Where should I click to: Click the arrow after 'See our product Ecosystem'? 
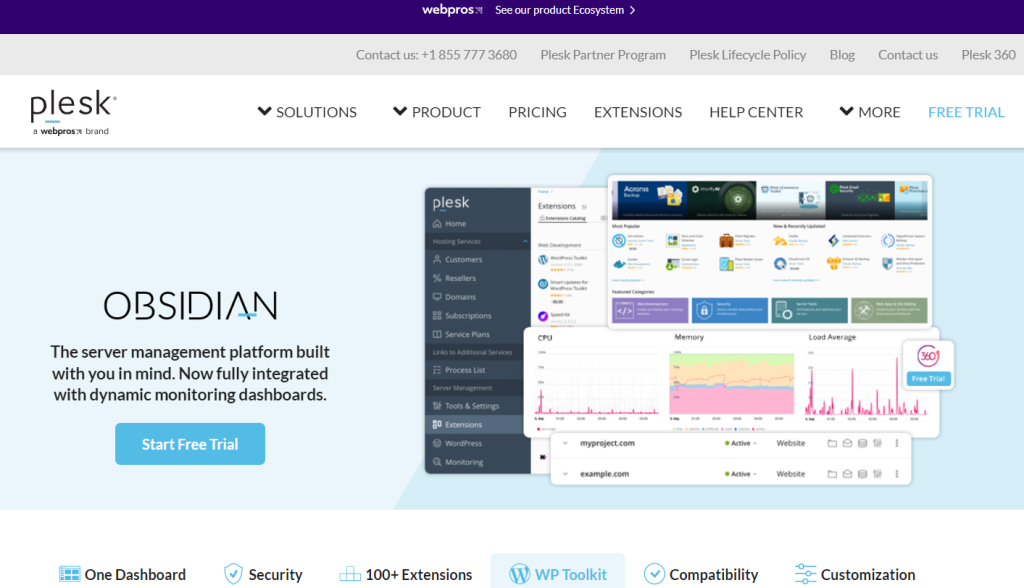[632, 10]
